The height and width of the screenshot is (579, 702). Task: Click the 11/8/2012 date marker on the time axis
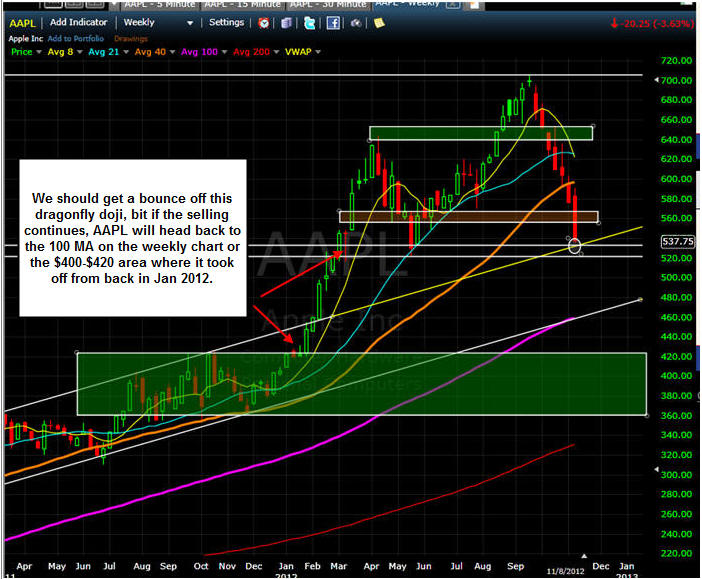pyautogui.click(x=565, y=571)
